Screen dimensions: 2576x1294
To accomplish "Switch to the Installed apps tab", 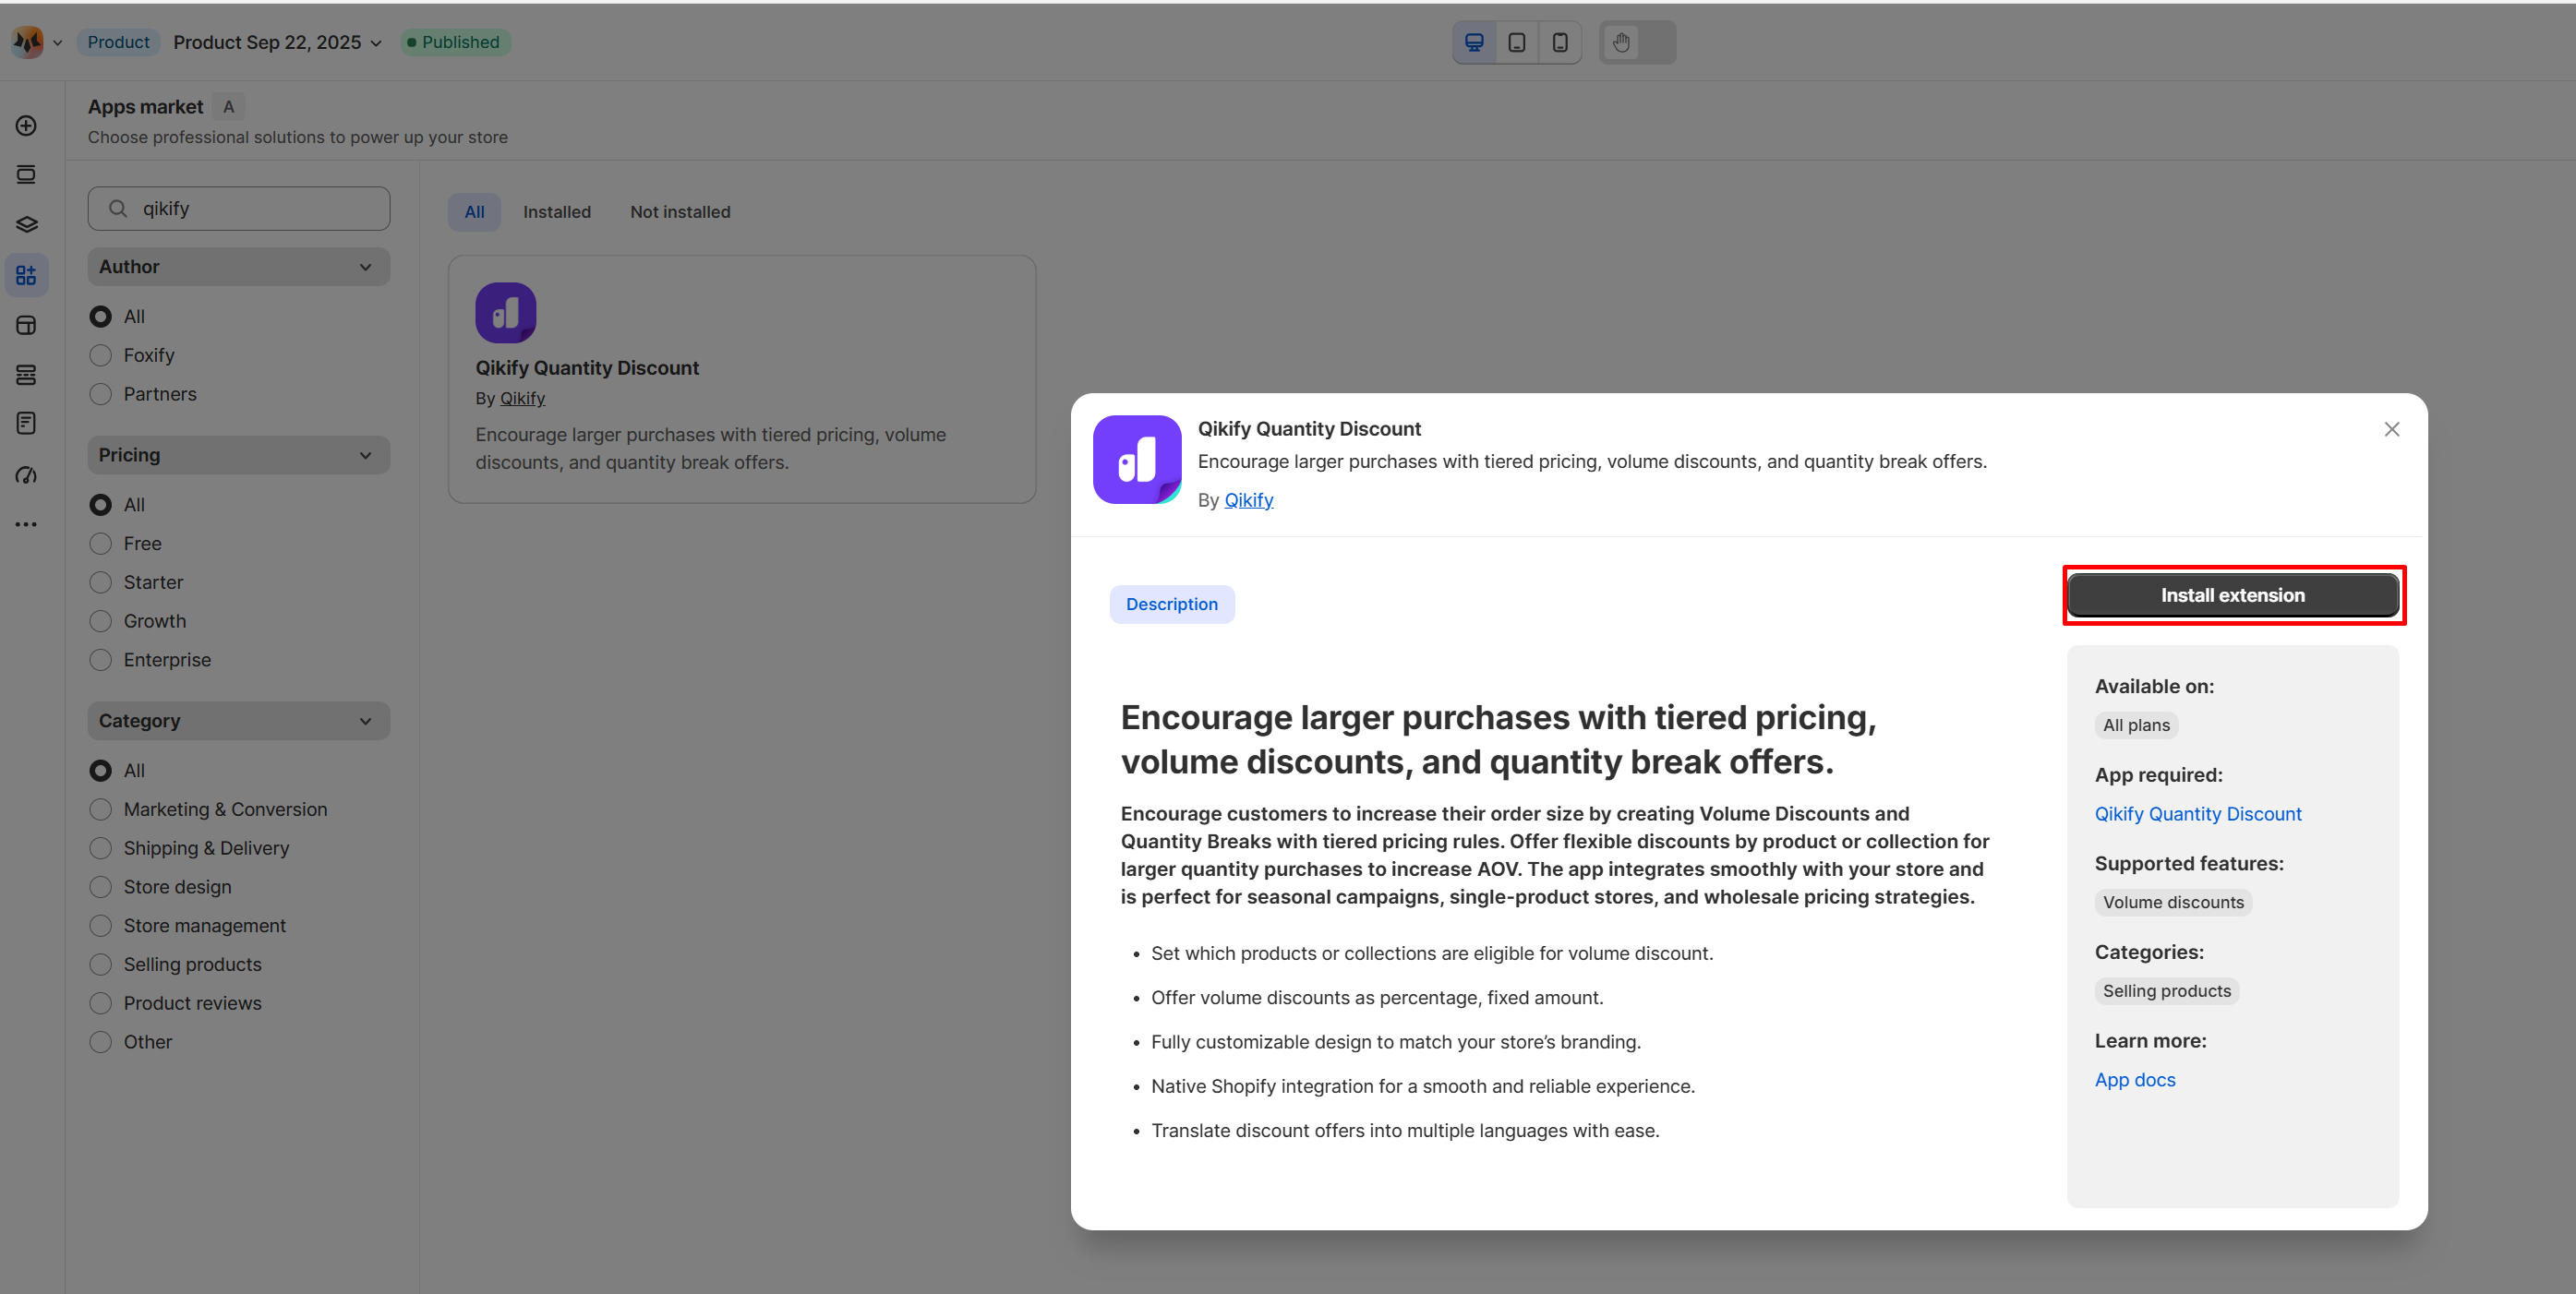I will pos(556,212).
